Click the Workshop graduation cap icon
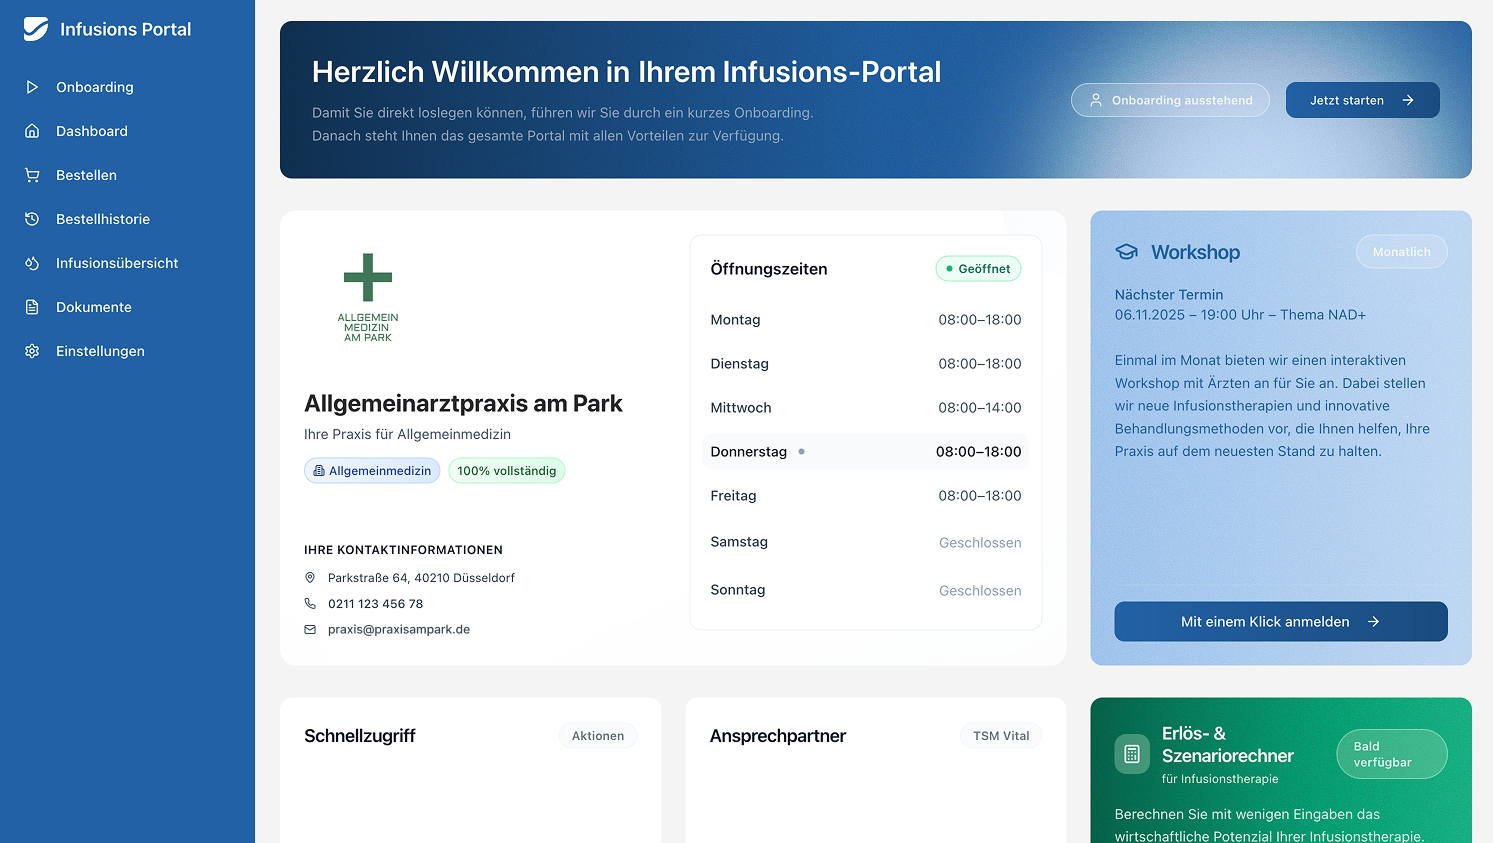 1127,252
